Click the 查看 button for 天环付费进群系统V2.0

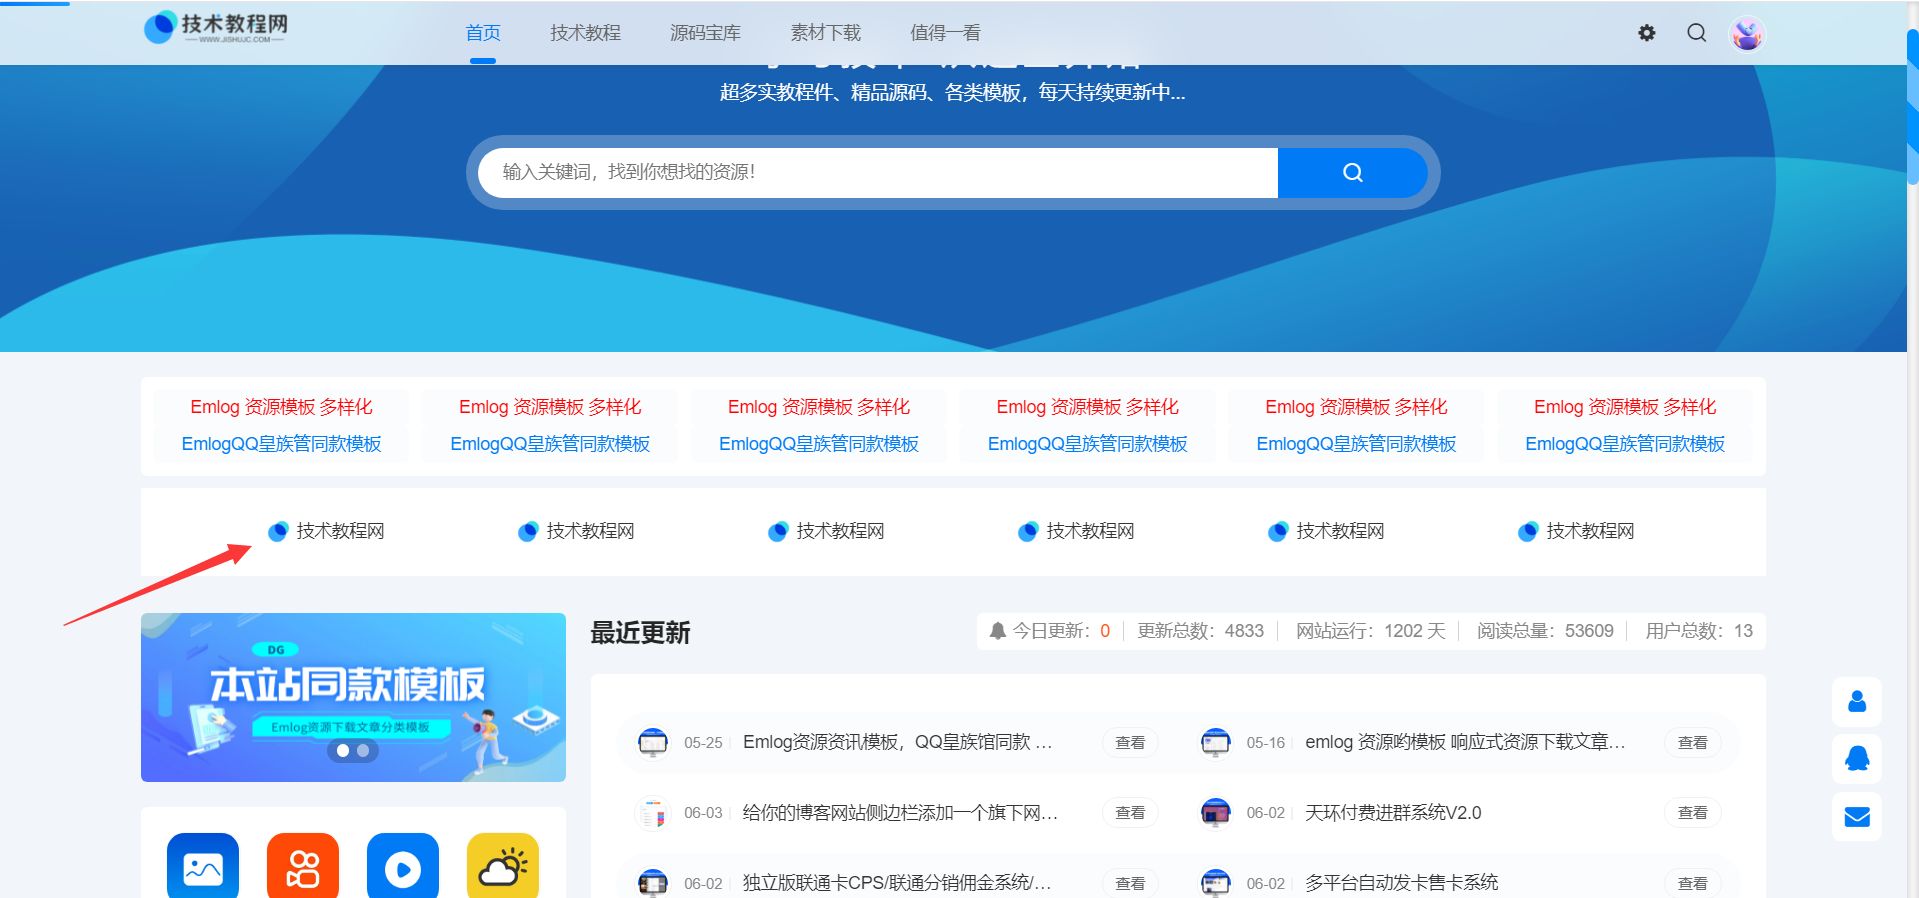1692,813
